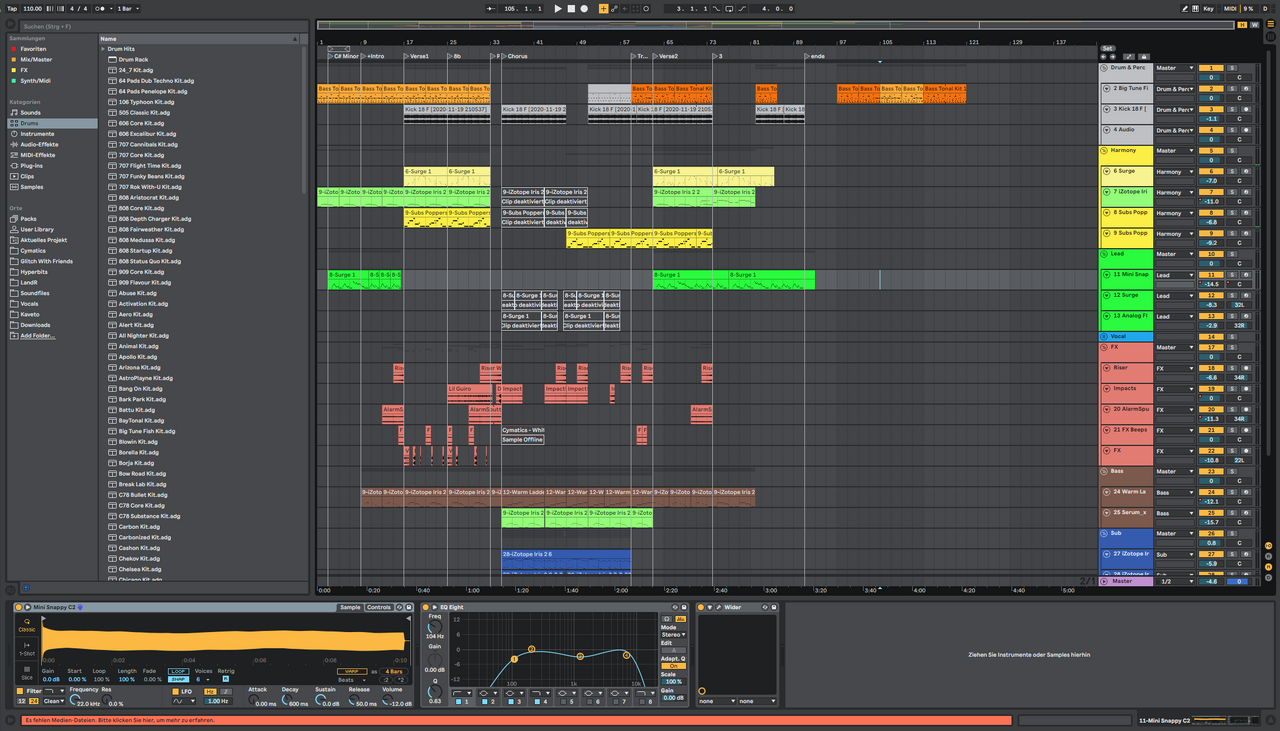Click the Tap tempo button
The width and height of the screenshot is (1280, 731).
click(12, 8)
